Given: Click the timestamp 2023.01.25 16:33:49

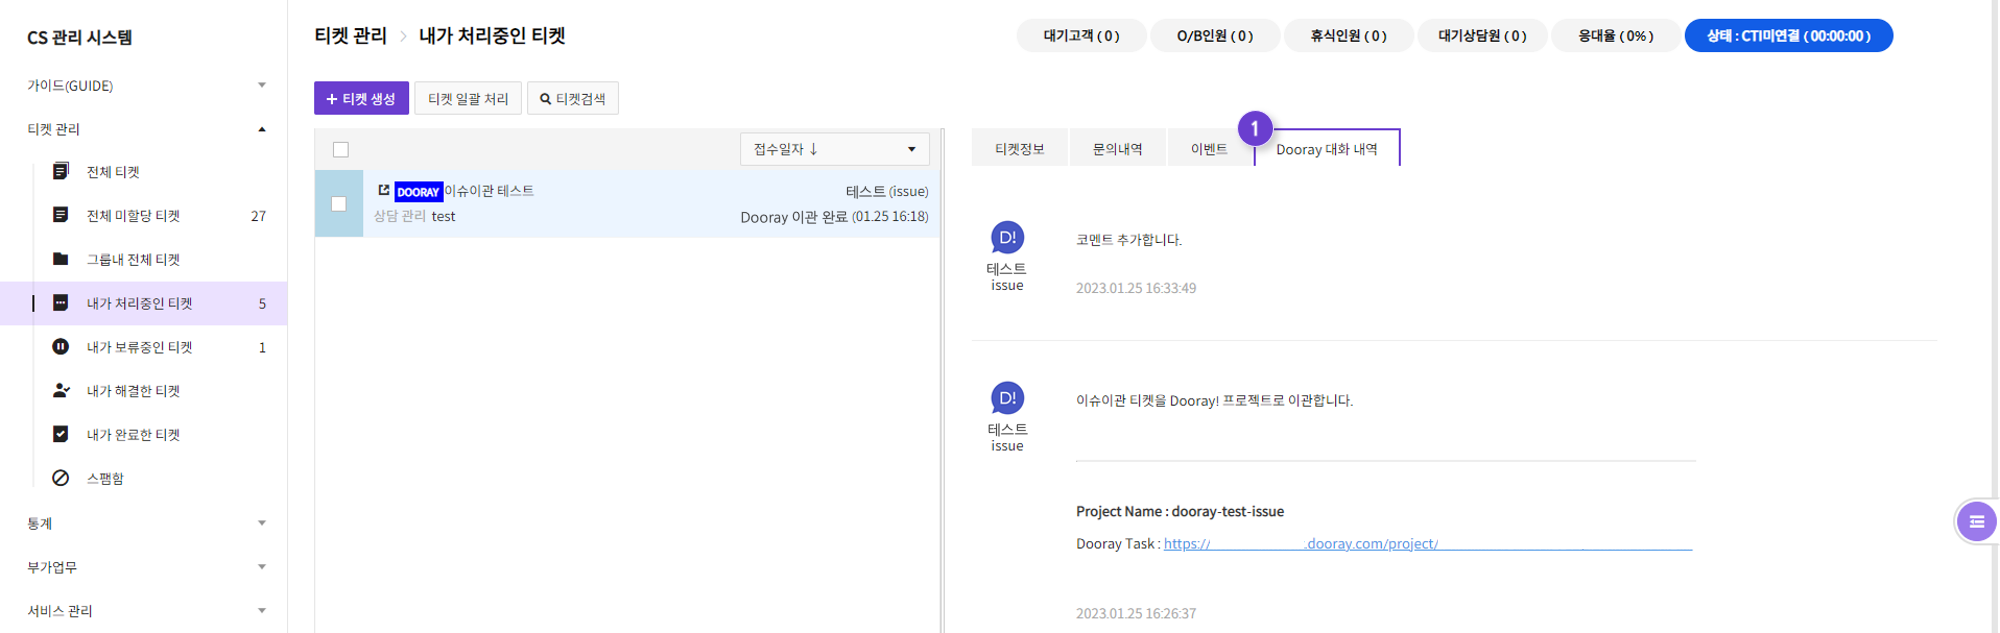Looking at the screenshot, I should [1136, 288].
